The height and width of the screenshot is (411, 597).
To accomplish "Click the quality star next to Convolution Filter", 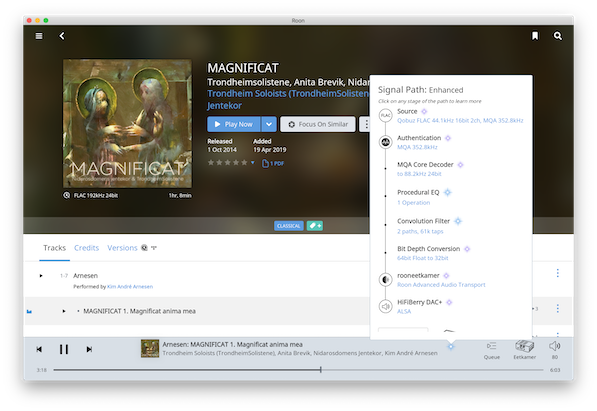I will pyautogui.click(x=458, y=221).
